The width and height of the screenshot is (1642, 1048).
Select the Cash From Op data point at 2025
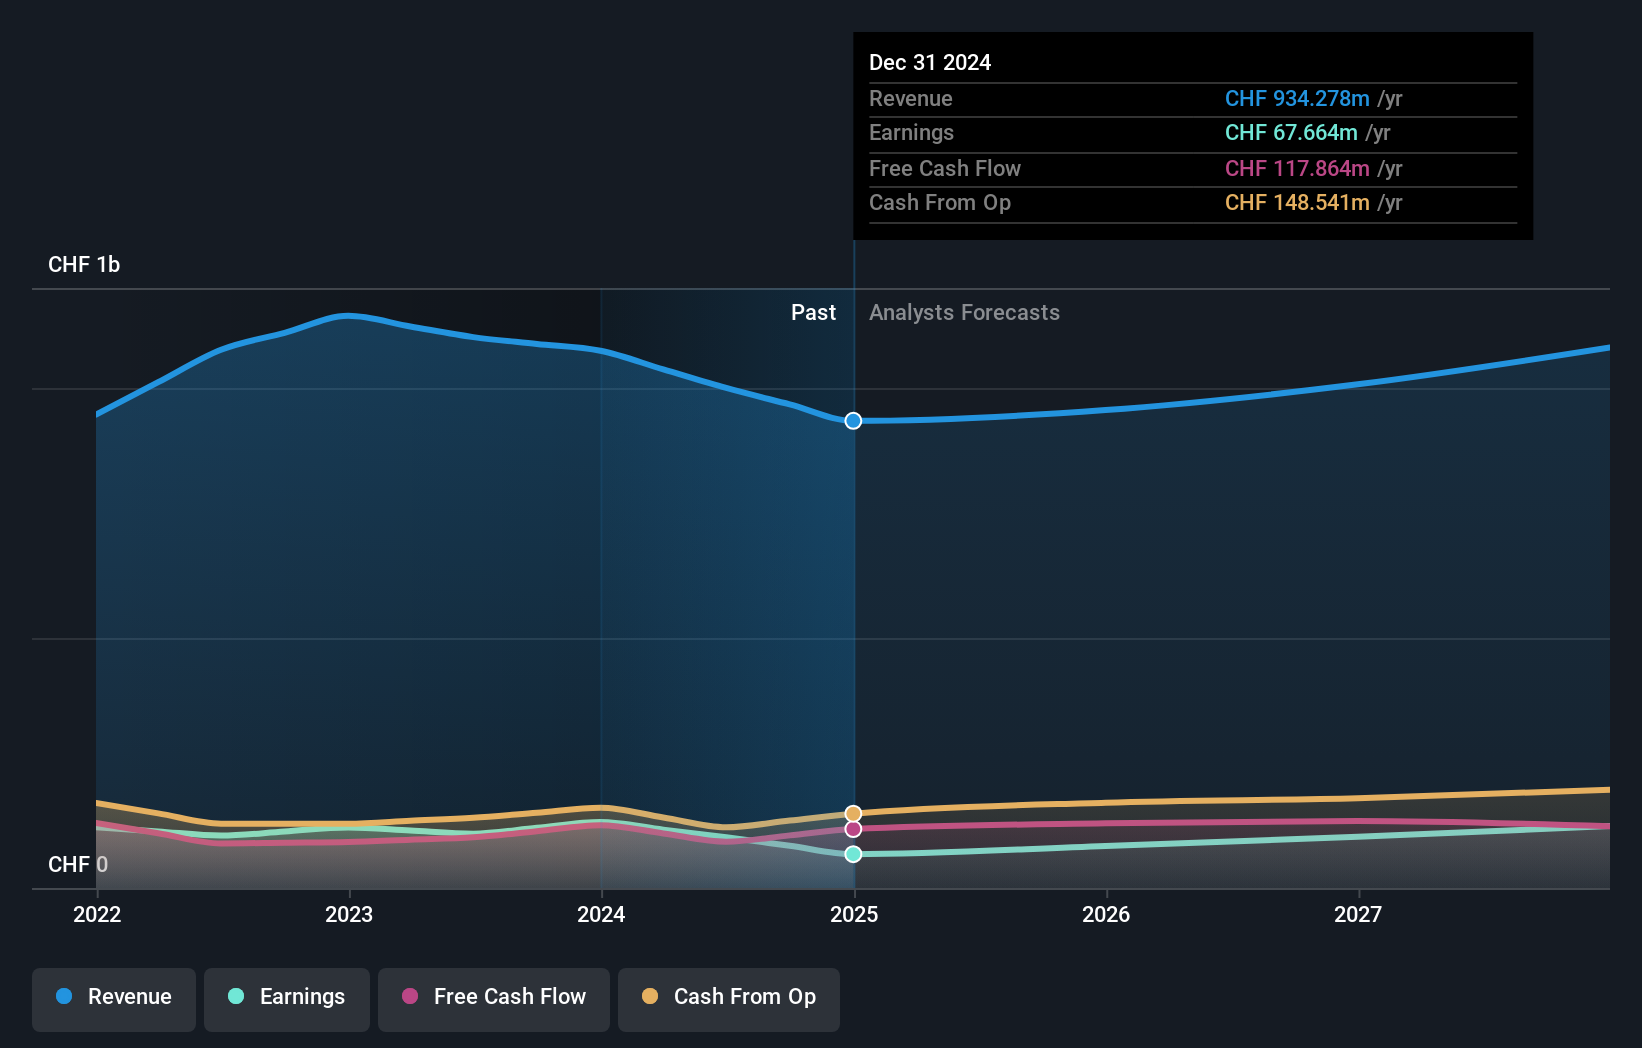click(x=853, y=814)
